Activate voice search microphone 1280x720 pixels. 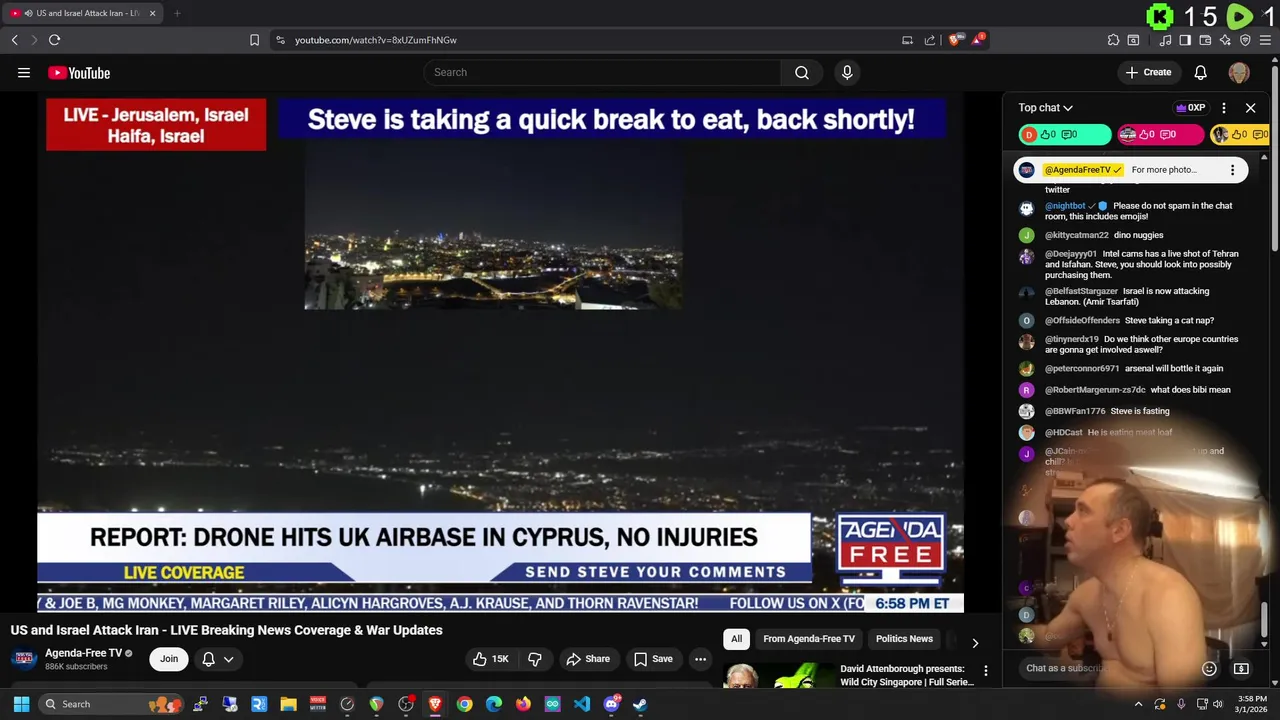click(x=847, y=72)
